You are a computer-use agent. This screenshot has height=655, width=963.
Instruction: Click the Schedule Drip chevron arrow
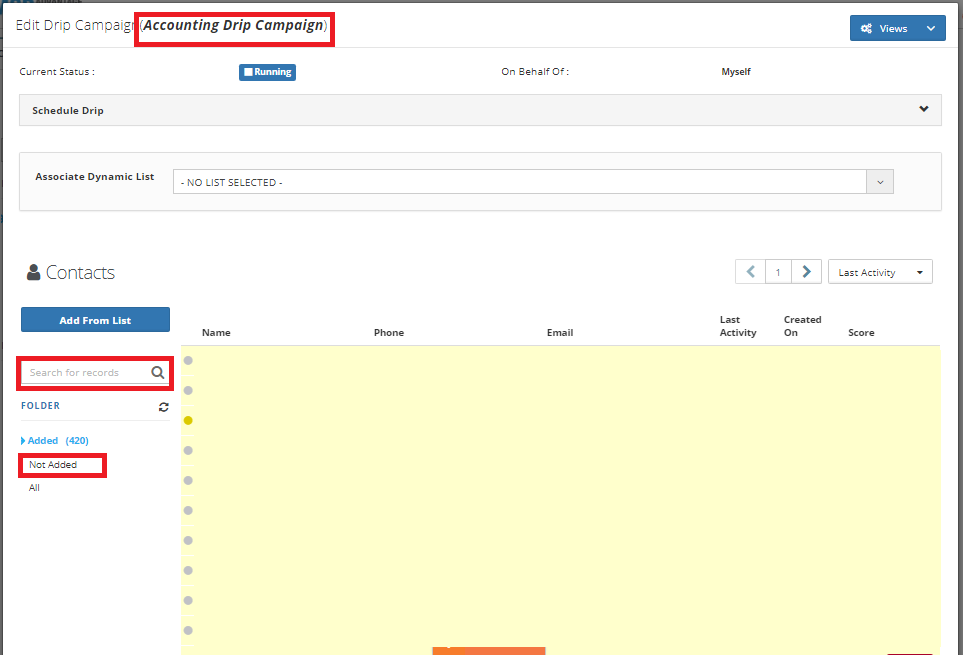[x=924, y=109]
